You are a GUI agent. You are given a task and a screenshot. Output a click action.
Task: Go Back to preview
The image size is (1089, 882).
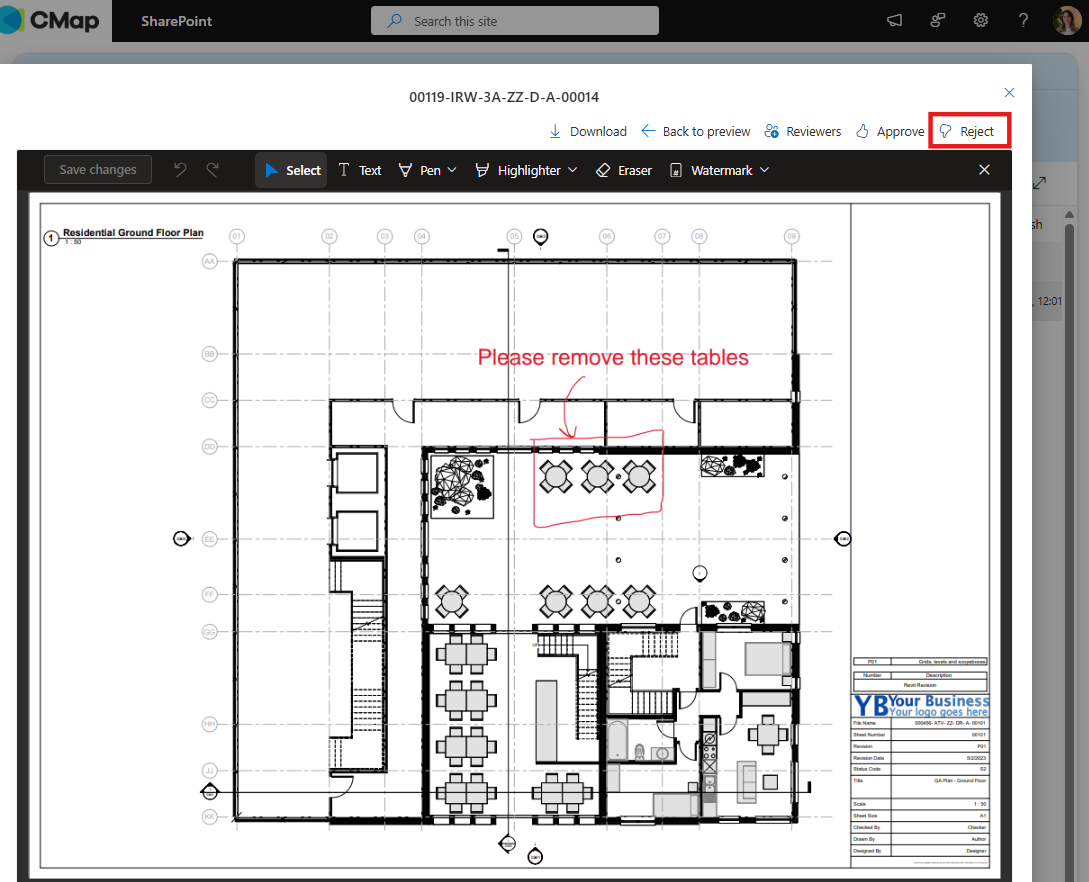[695, 131]
